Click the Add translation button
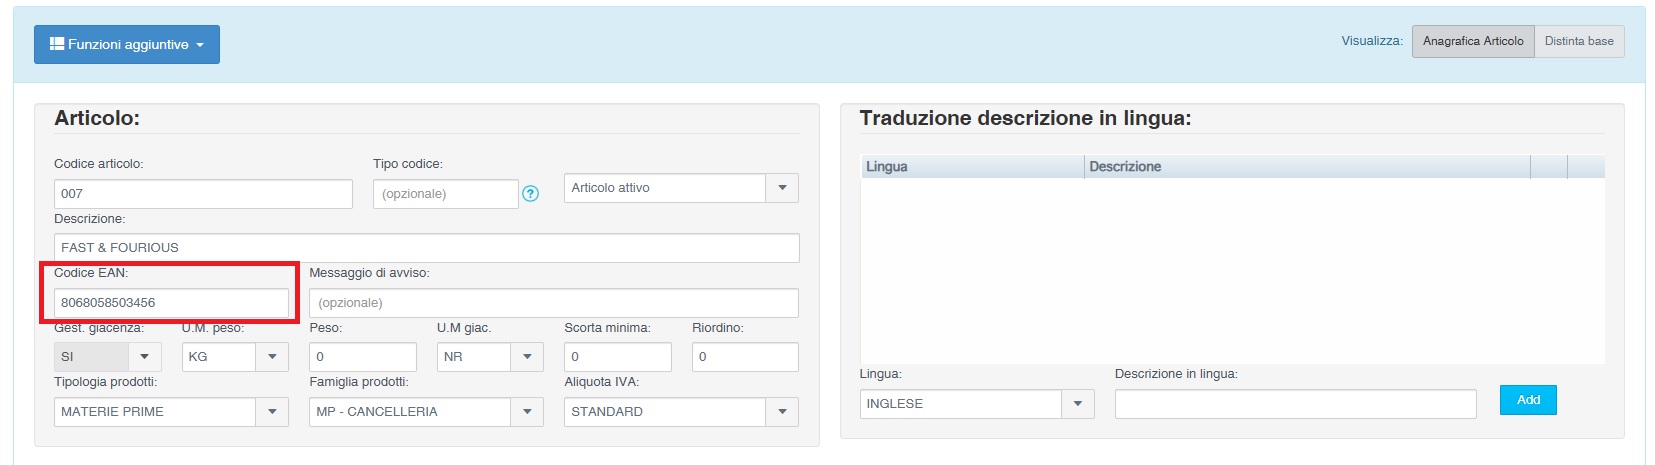Image resolution: width=1655 pixels, height=465 pixels. (1527, 400)
